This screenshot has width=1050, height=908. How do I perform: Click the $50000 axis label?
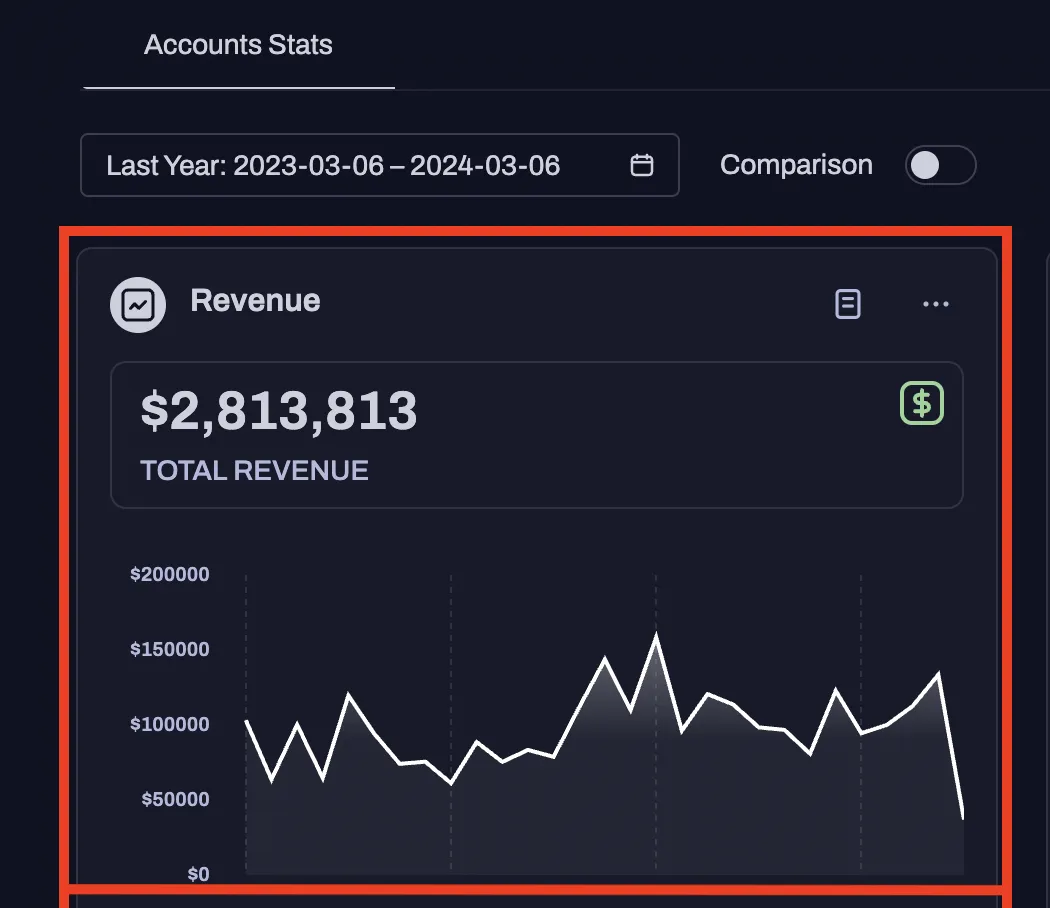[175, 799]
